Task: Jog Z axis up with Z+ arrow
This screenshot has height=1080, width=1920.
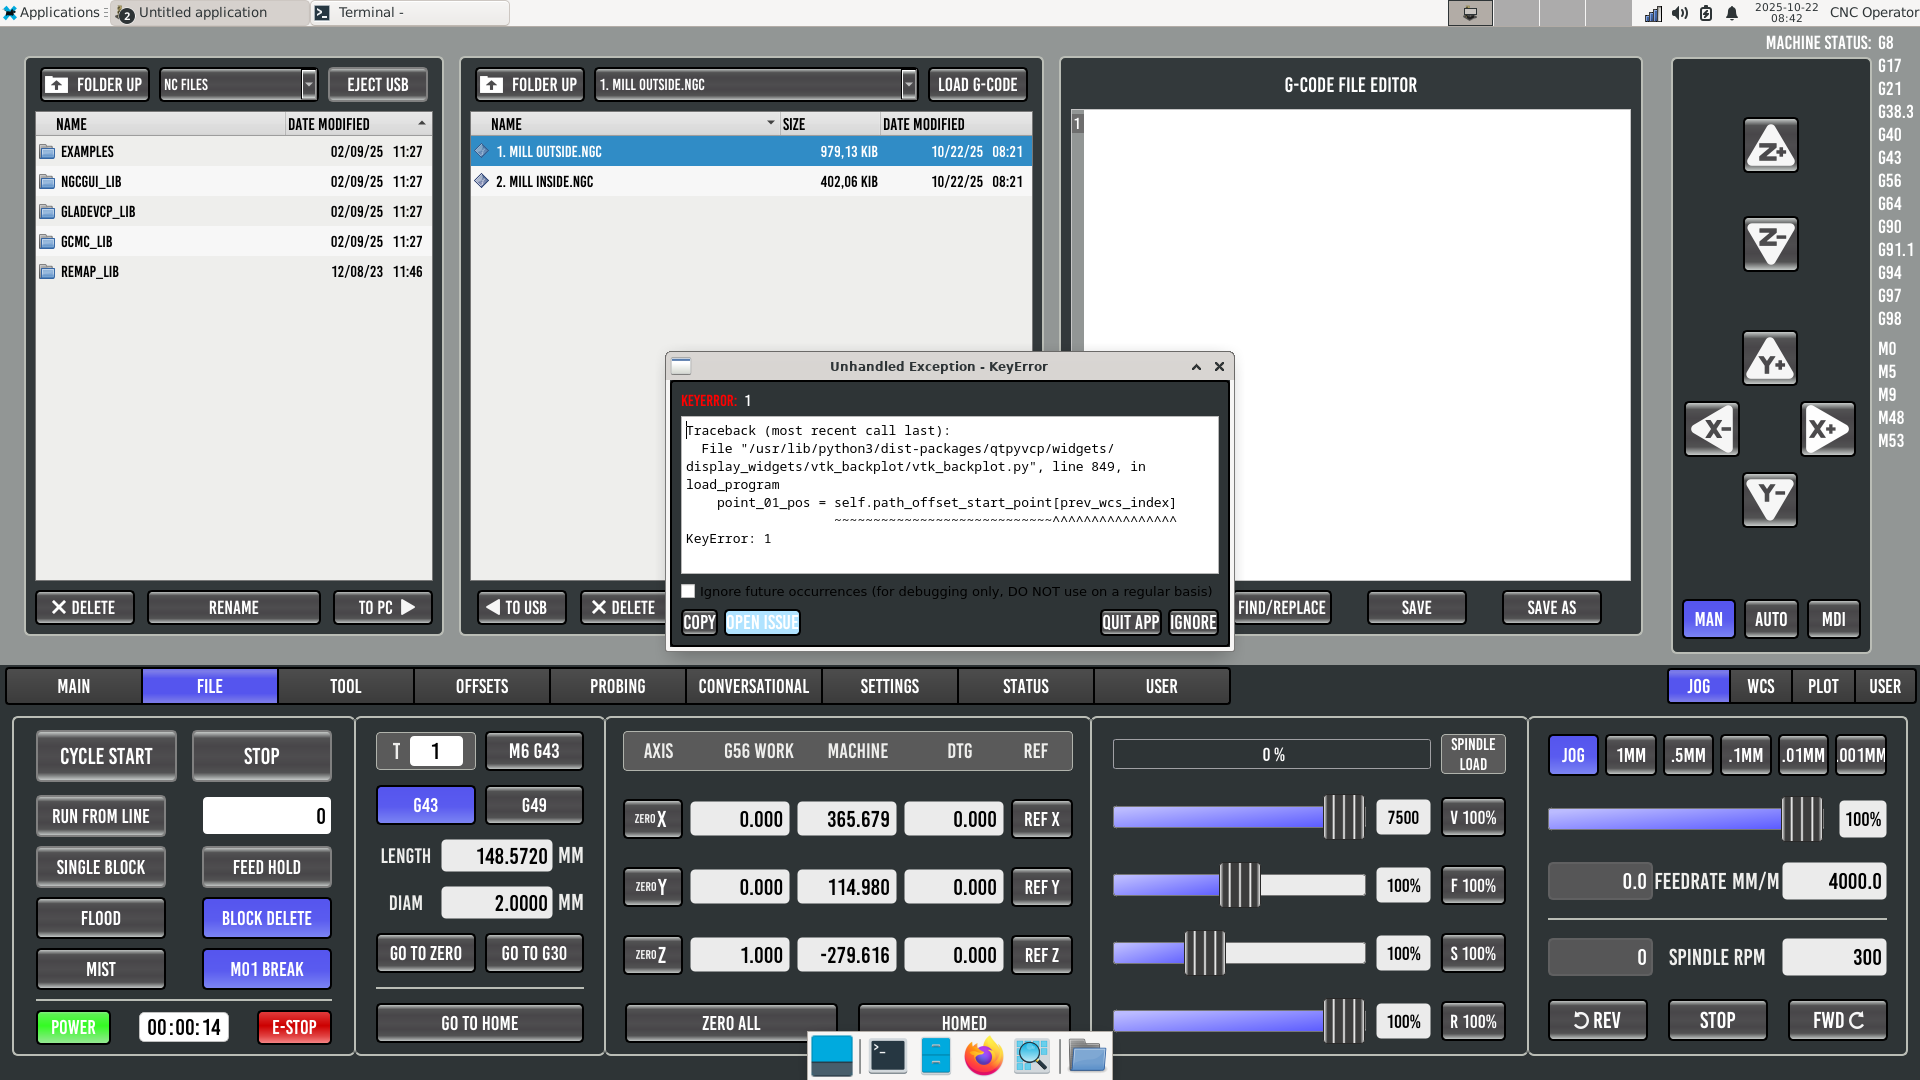Action: click(1770, 146)
